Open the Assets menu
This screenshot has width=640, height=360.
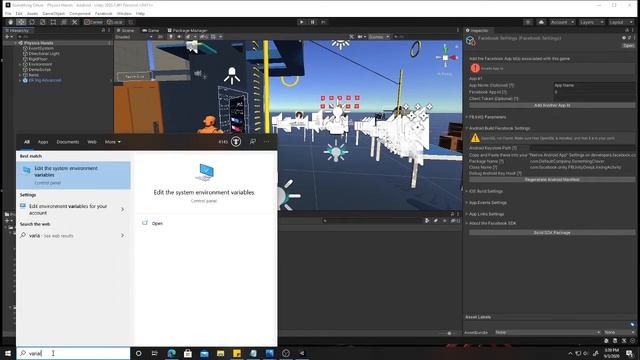tap(32, 13)
